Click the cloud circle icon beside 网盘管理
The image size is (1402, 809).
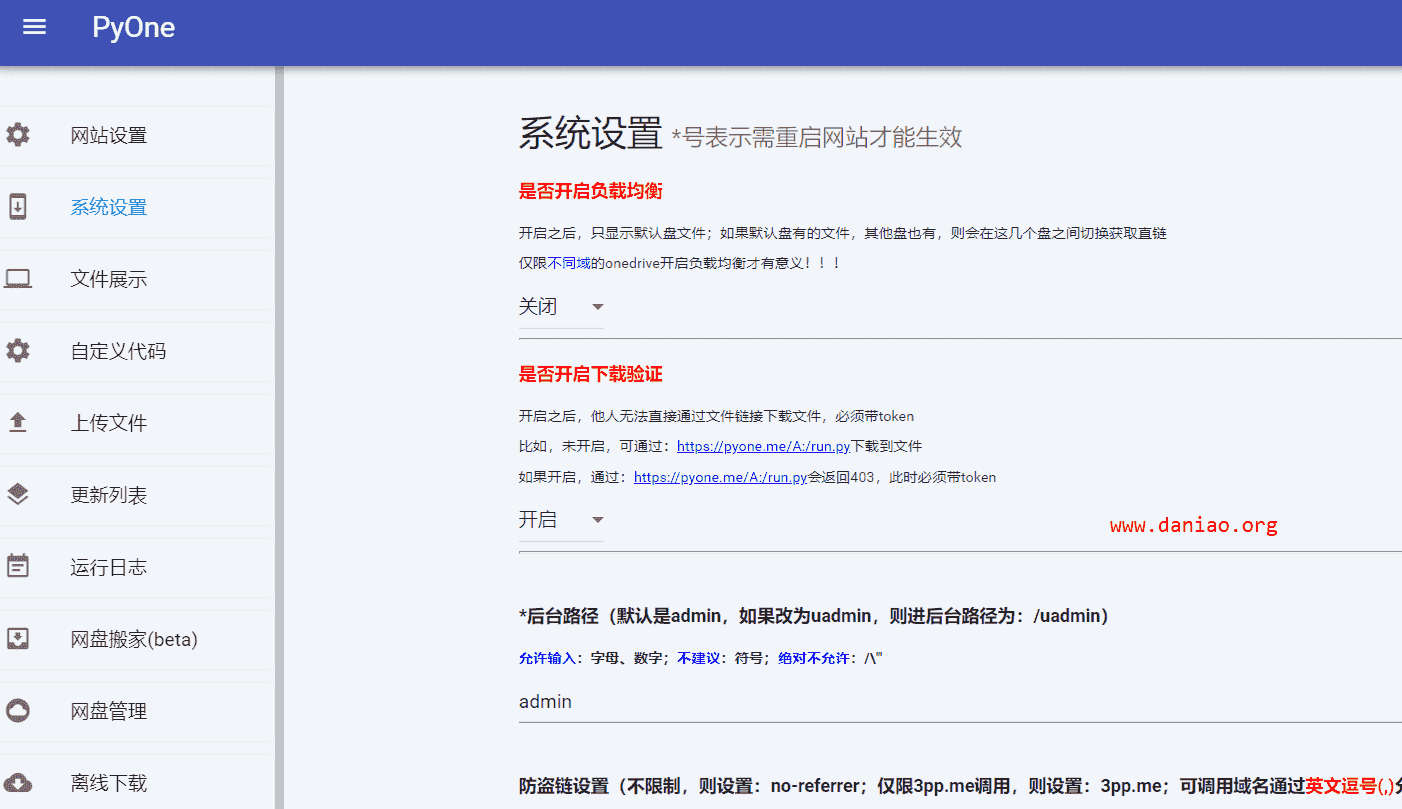(x=17, y=711)
